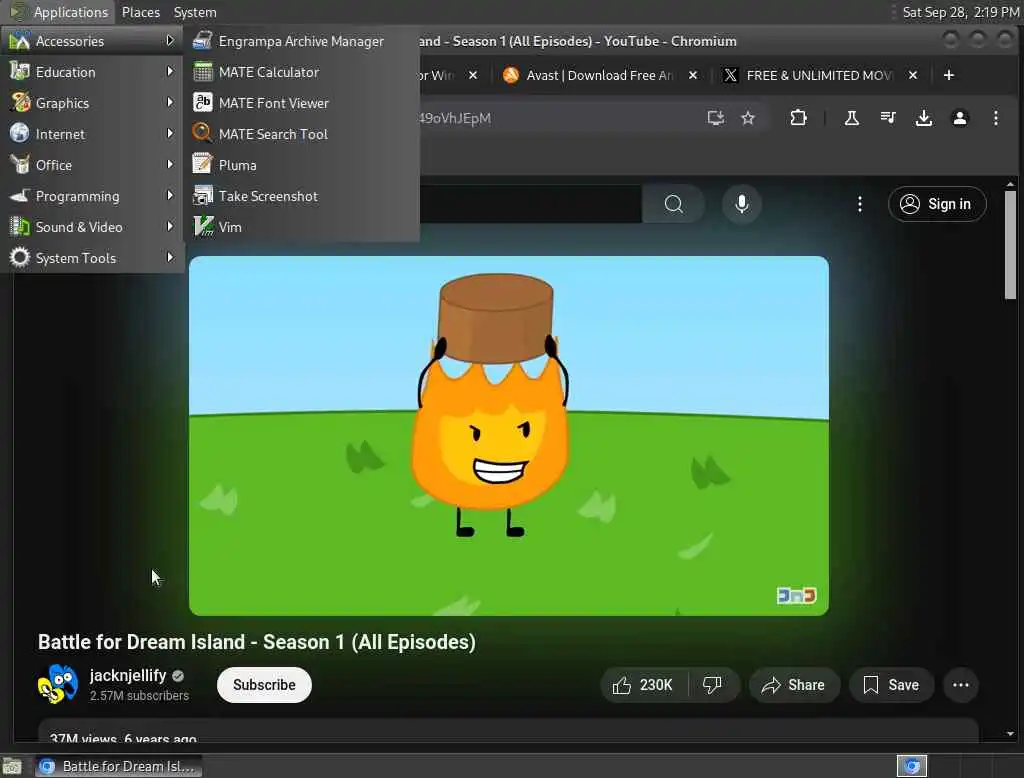This screenshot has width=1024, height=778.
Task: Click the Sound & Video category icon
Action: 20,227
